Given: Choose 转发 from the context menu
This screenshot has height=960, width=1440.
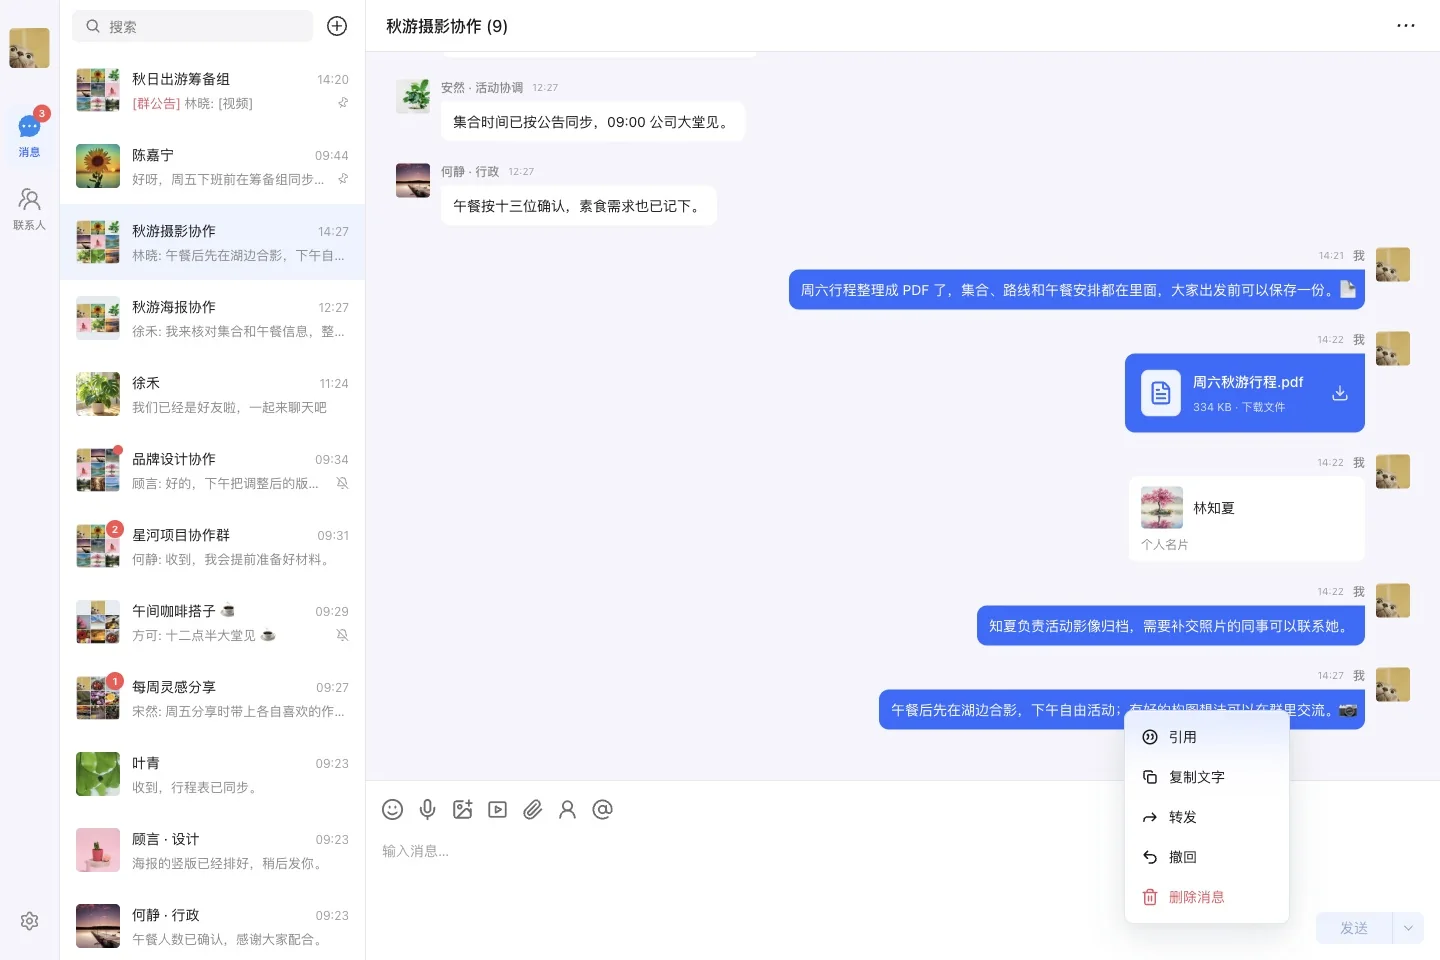Looking at the screenshot, I should [1207, 817].
